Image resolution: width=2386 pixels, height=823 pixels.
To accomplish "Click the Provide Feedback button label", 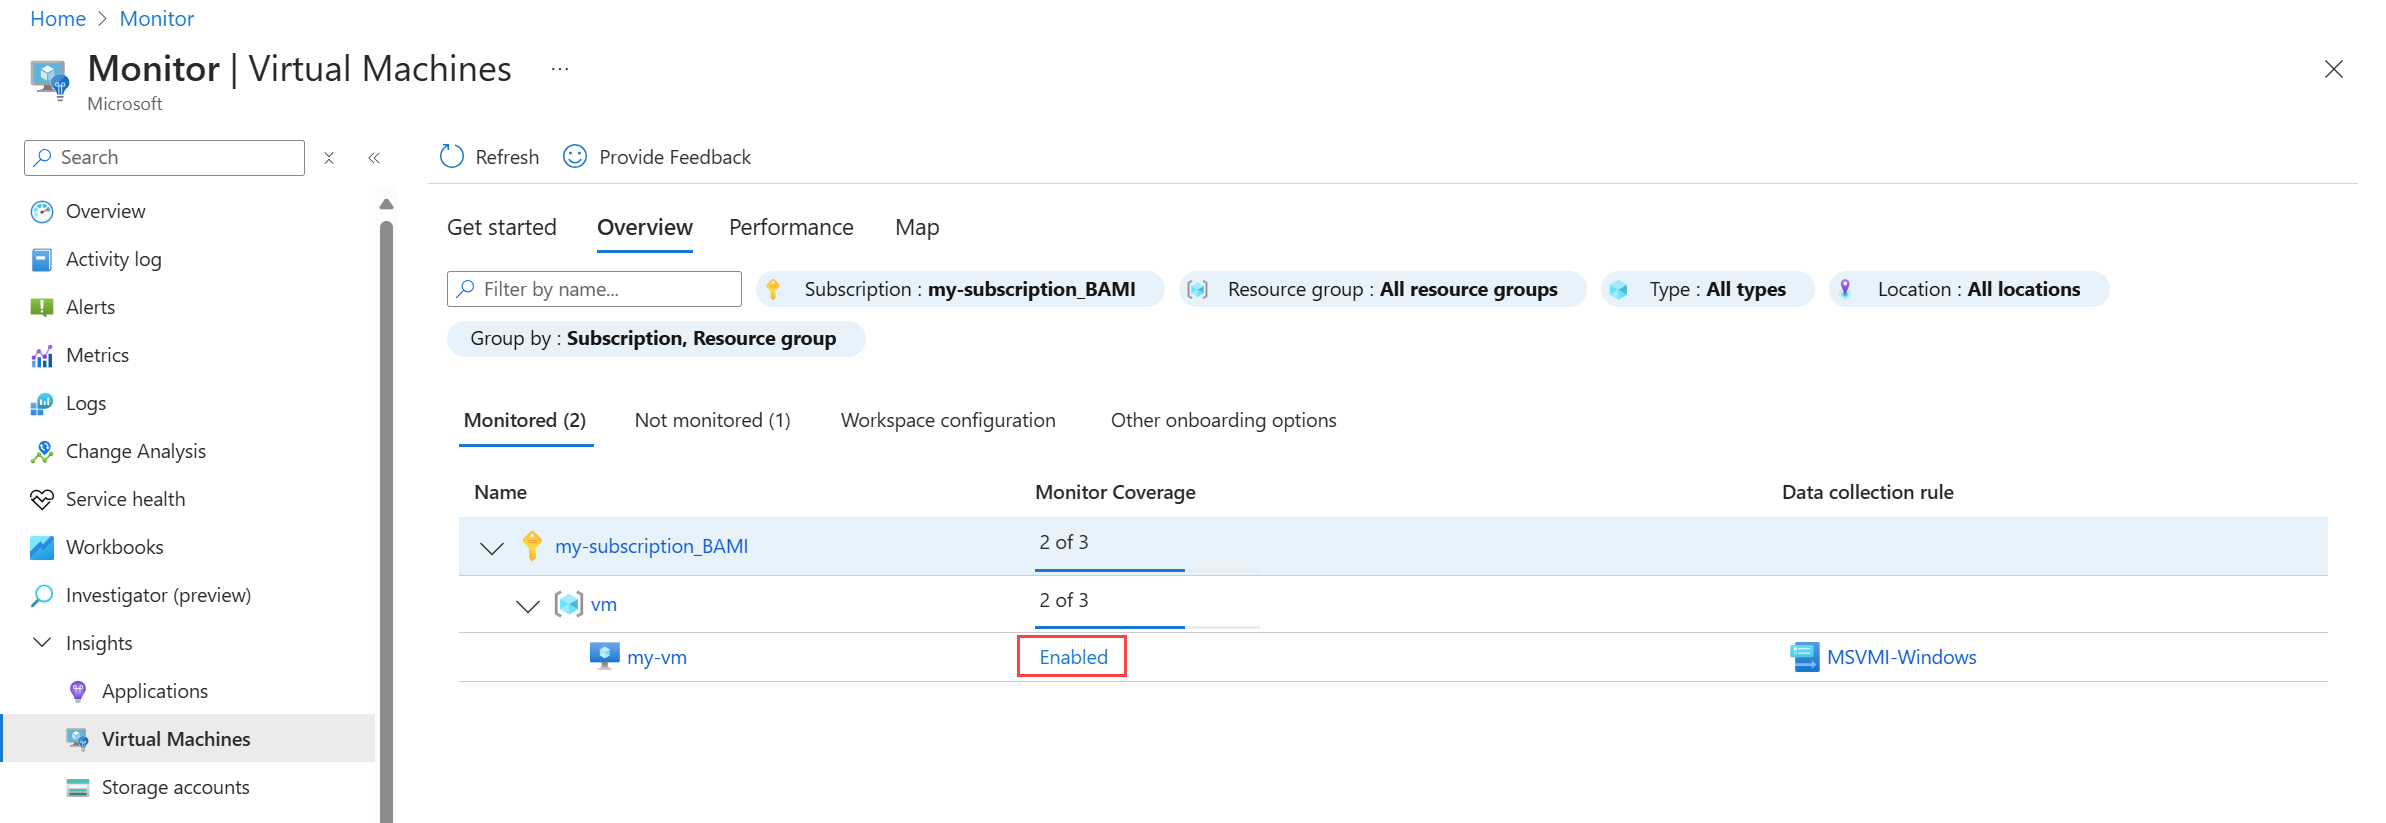I will pyautogui.click(x=675, y=157).
